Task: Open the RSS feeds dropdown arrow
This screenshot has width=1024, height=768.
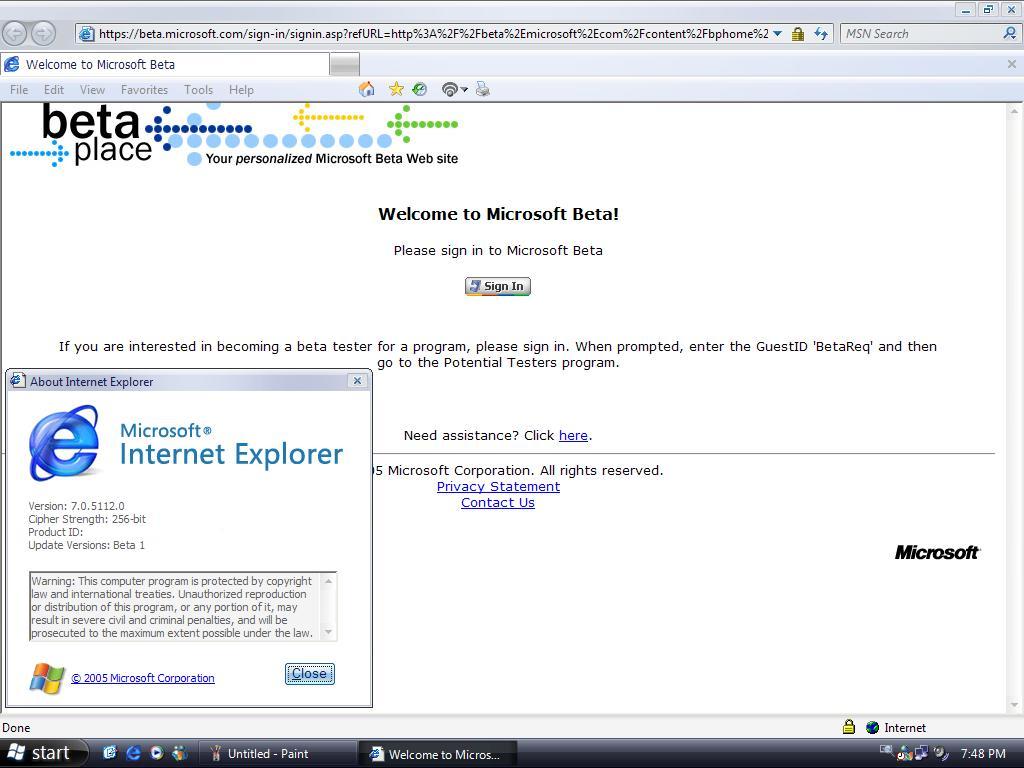Action: point(464,89)
